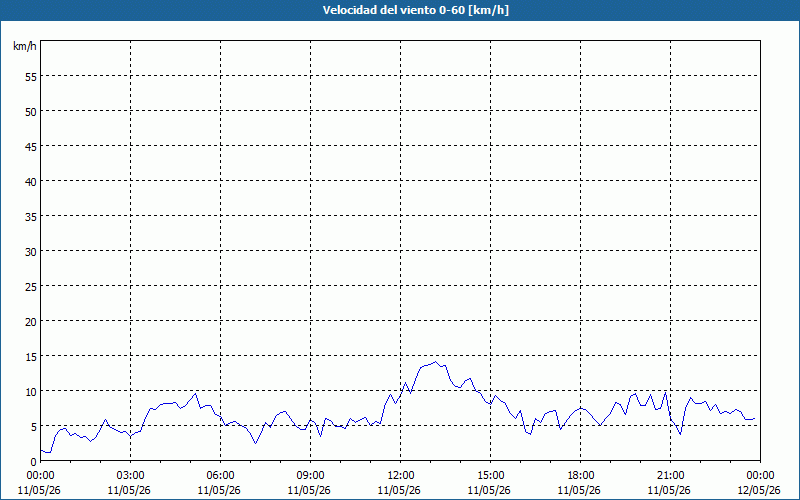Click the chart title 'Velocidad del viento 0-60 [km/h]'

coord(415,10)
